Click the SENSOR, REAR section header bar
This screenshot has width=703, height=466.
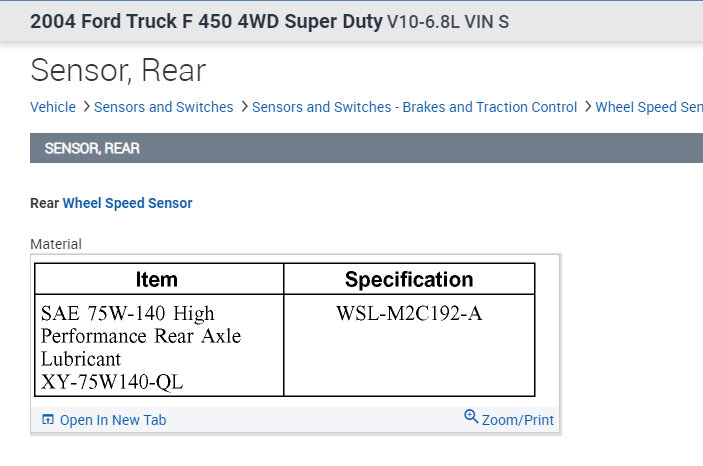coord(366,148)
